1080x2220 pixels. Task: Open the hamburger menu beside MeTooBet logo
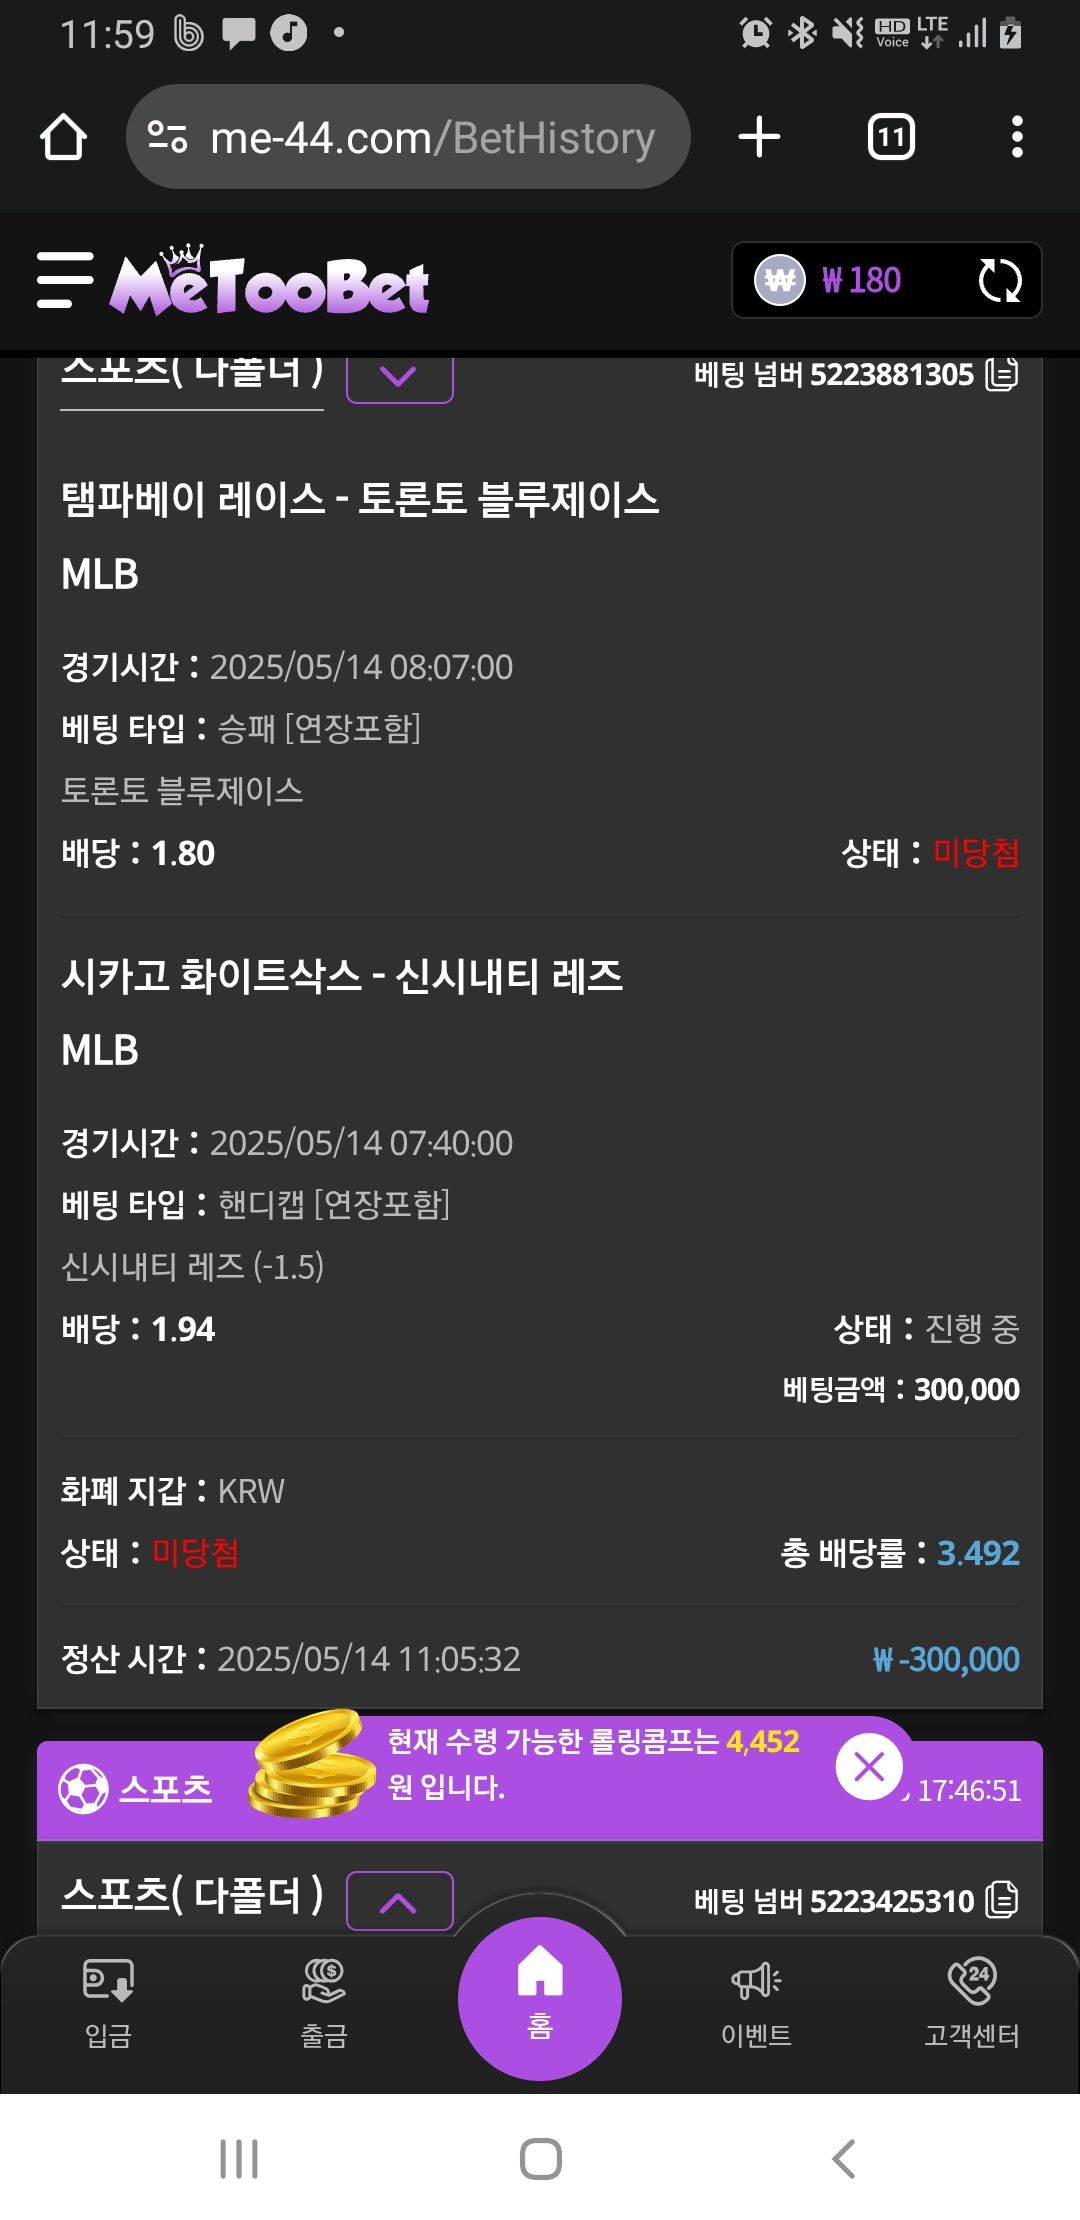tap(65, 280)
